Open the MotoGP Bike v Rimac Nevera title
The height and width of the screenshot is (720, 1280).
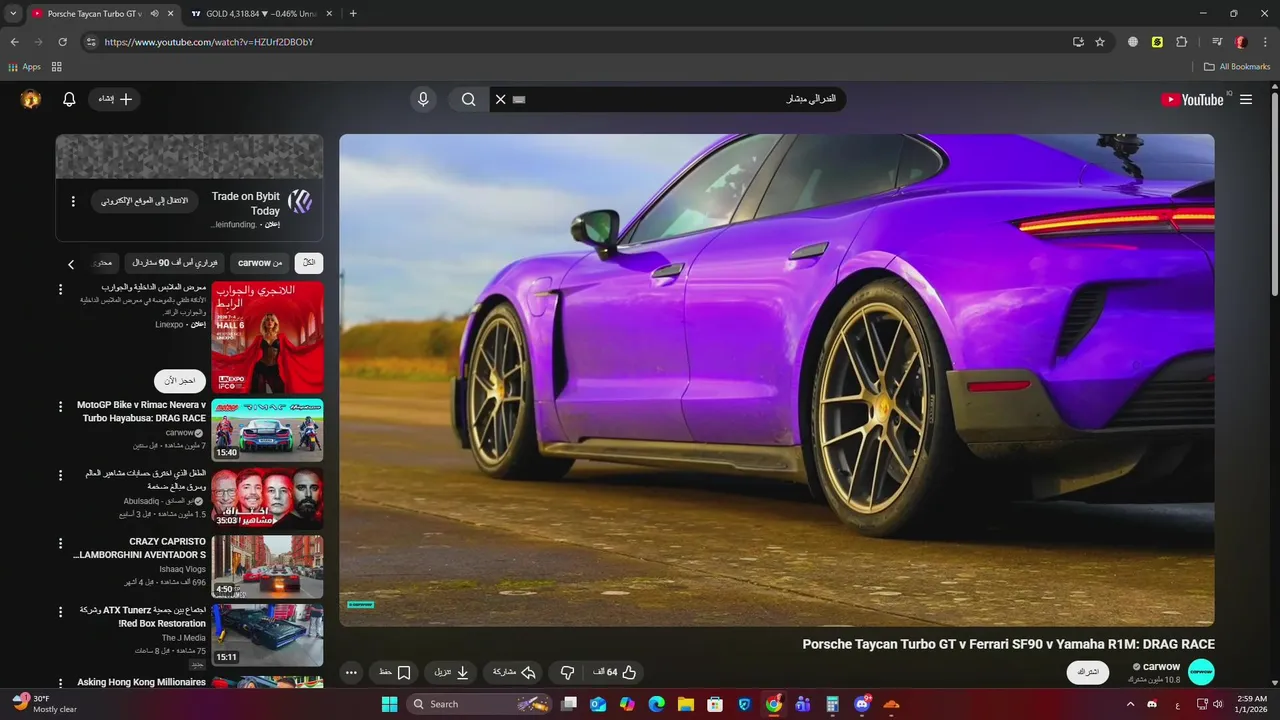(141, 412)
